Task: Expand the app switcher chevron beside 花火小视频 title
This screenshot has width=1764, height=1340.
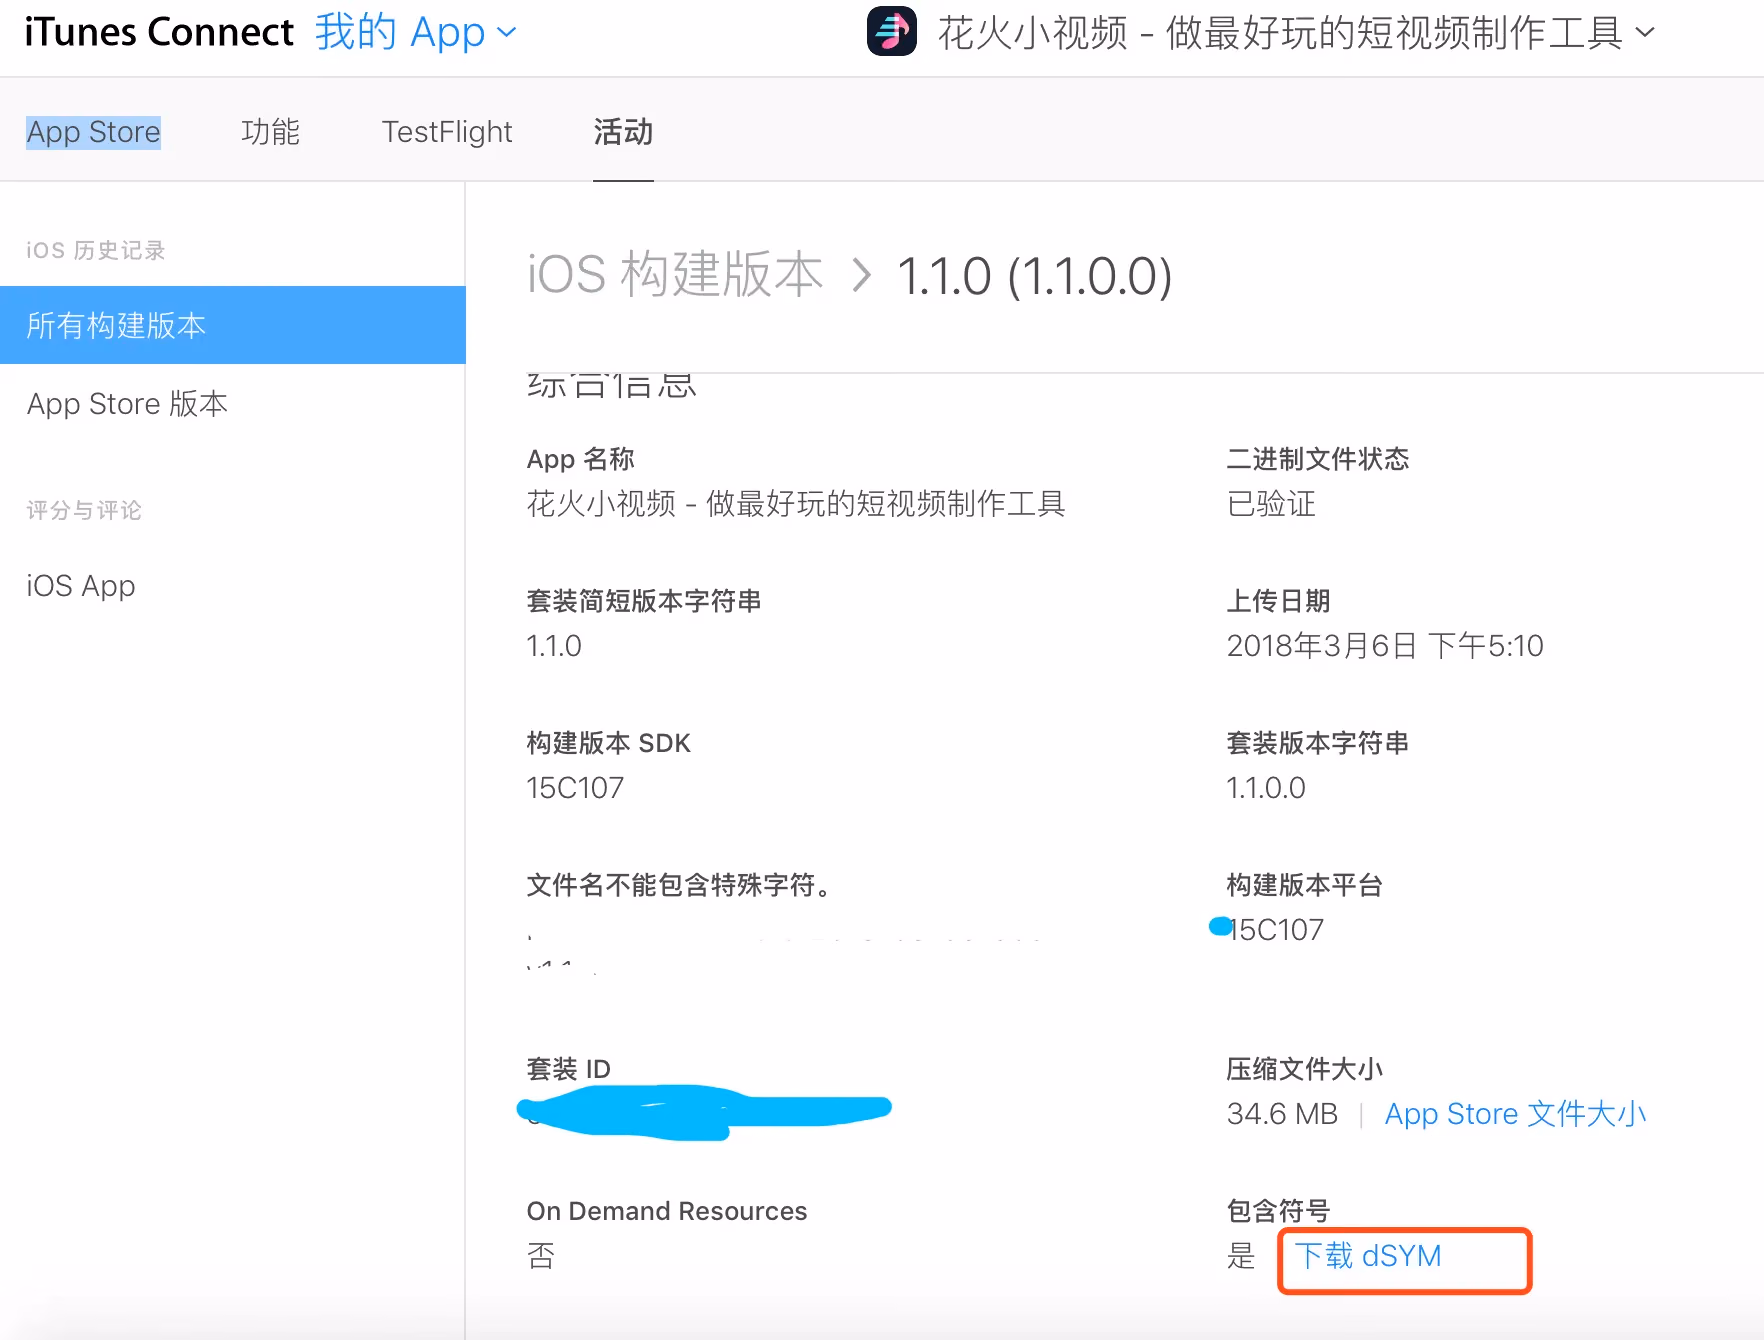Action: [x=1645, y=33]
